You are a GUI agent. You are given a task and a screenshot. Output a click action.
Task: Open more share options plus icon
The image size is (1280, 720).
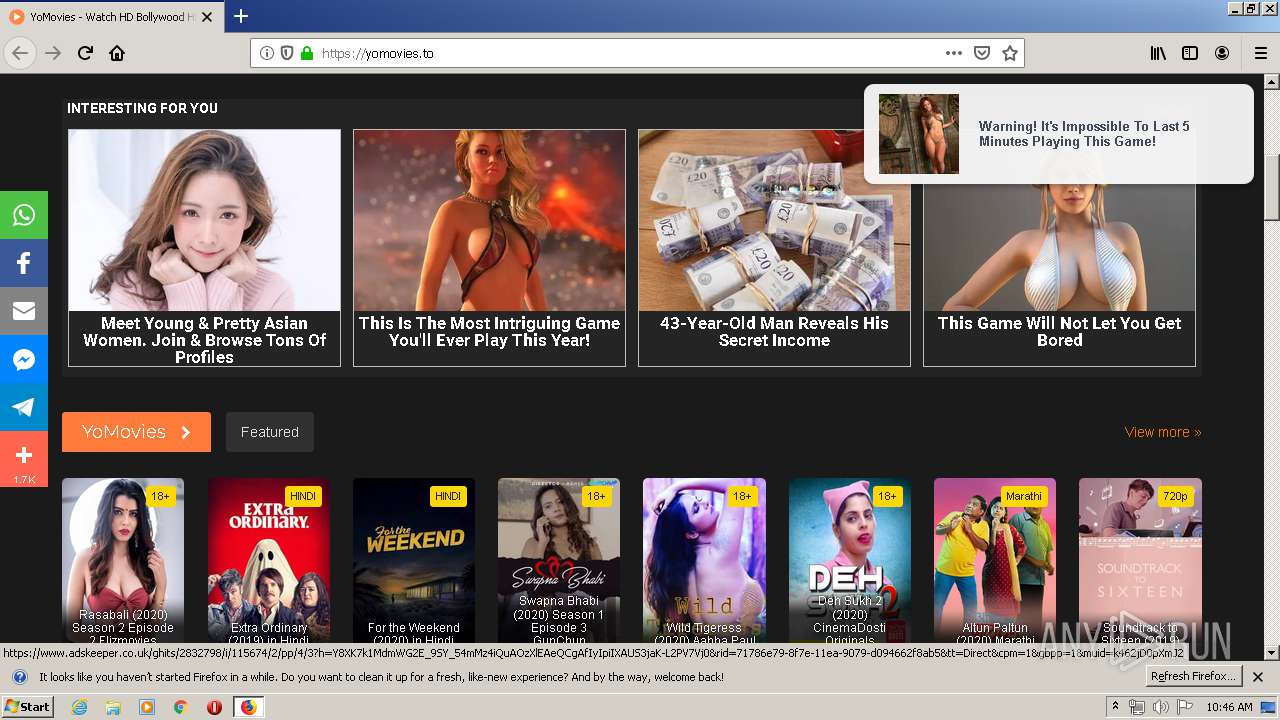24,457
